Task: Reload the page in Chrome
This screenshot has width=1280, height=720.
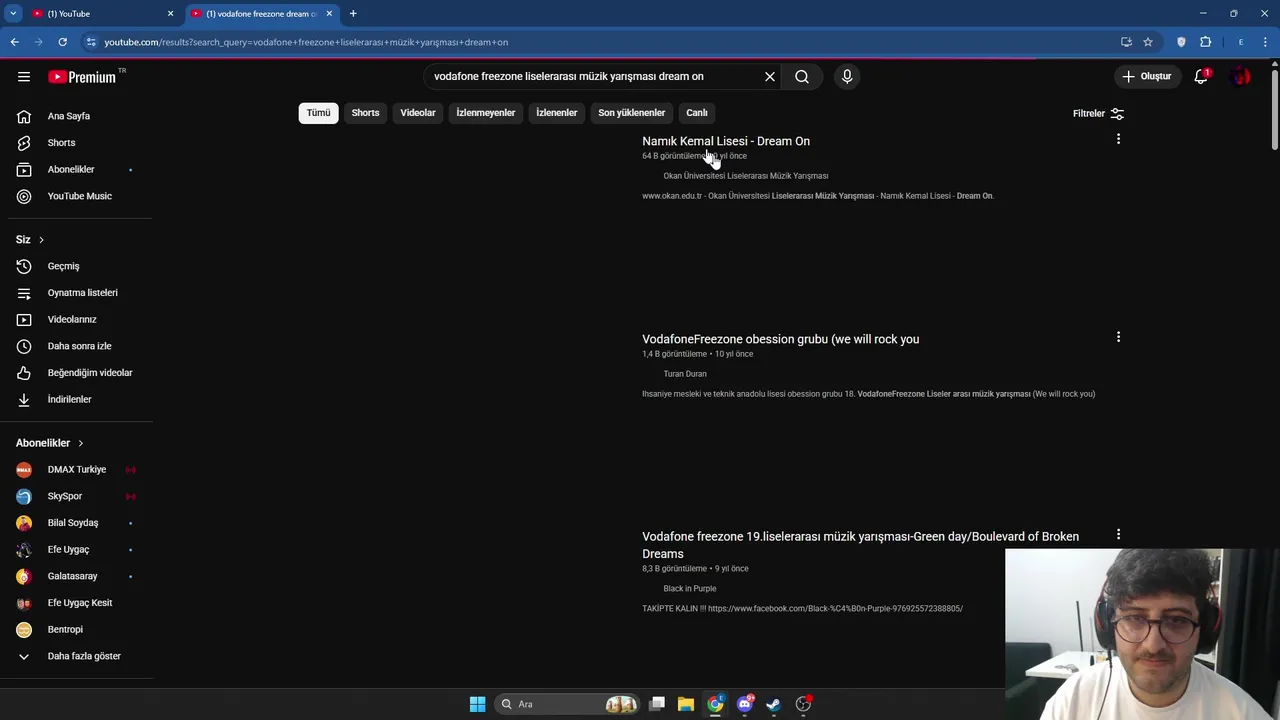Action: tap(62, 42)
